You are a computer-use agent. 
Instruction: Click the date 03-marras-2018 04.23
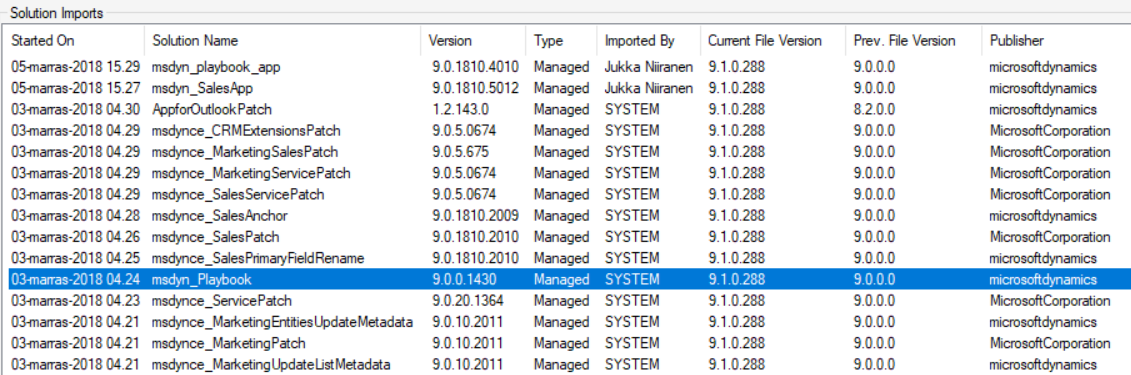(x=75, y=300)
